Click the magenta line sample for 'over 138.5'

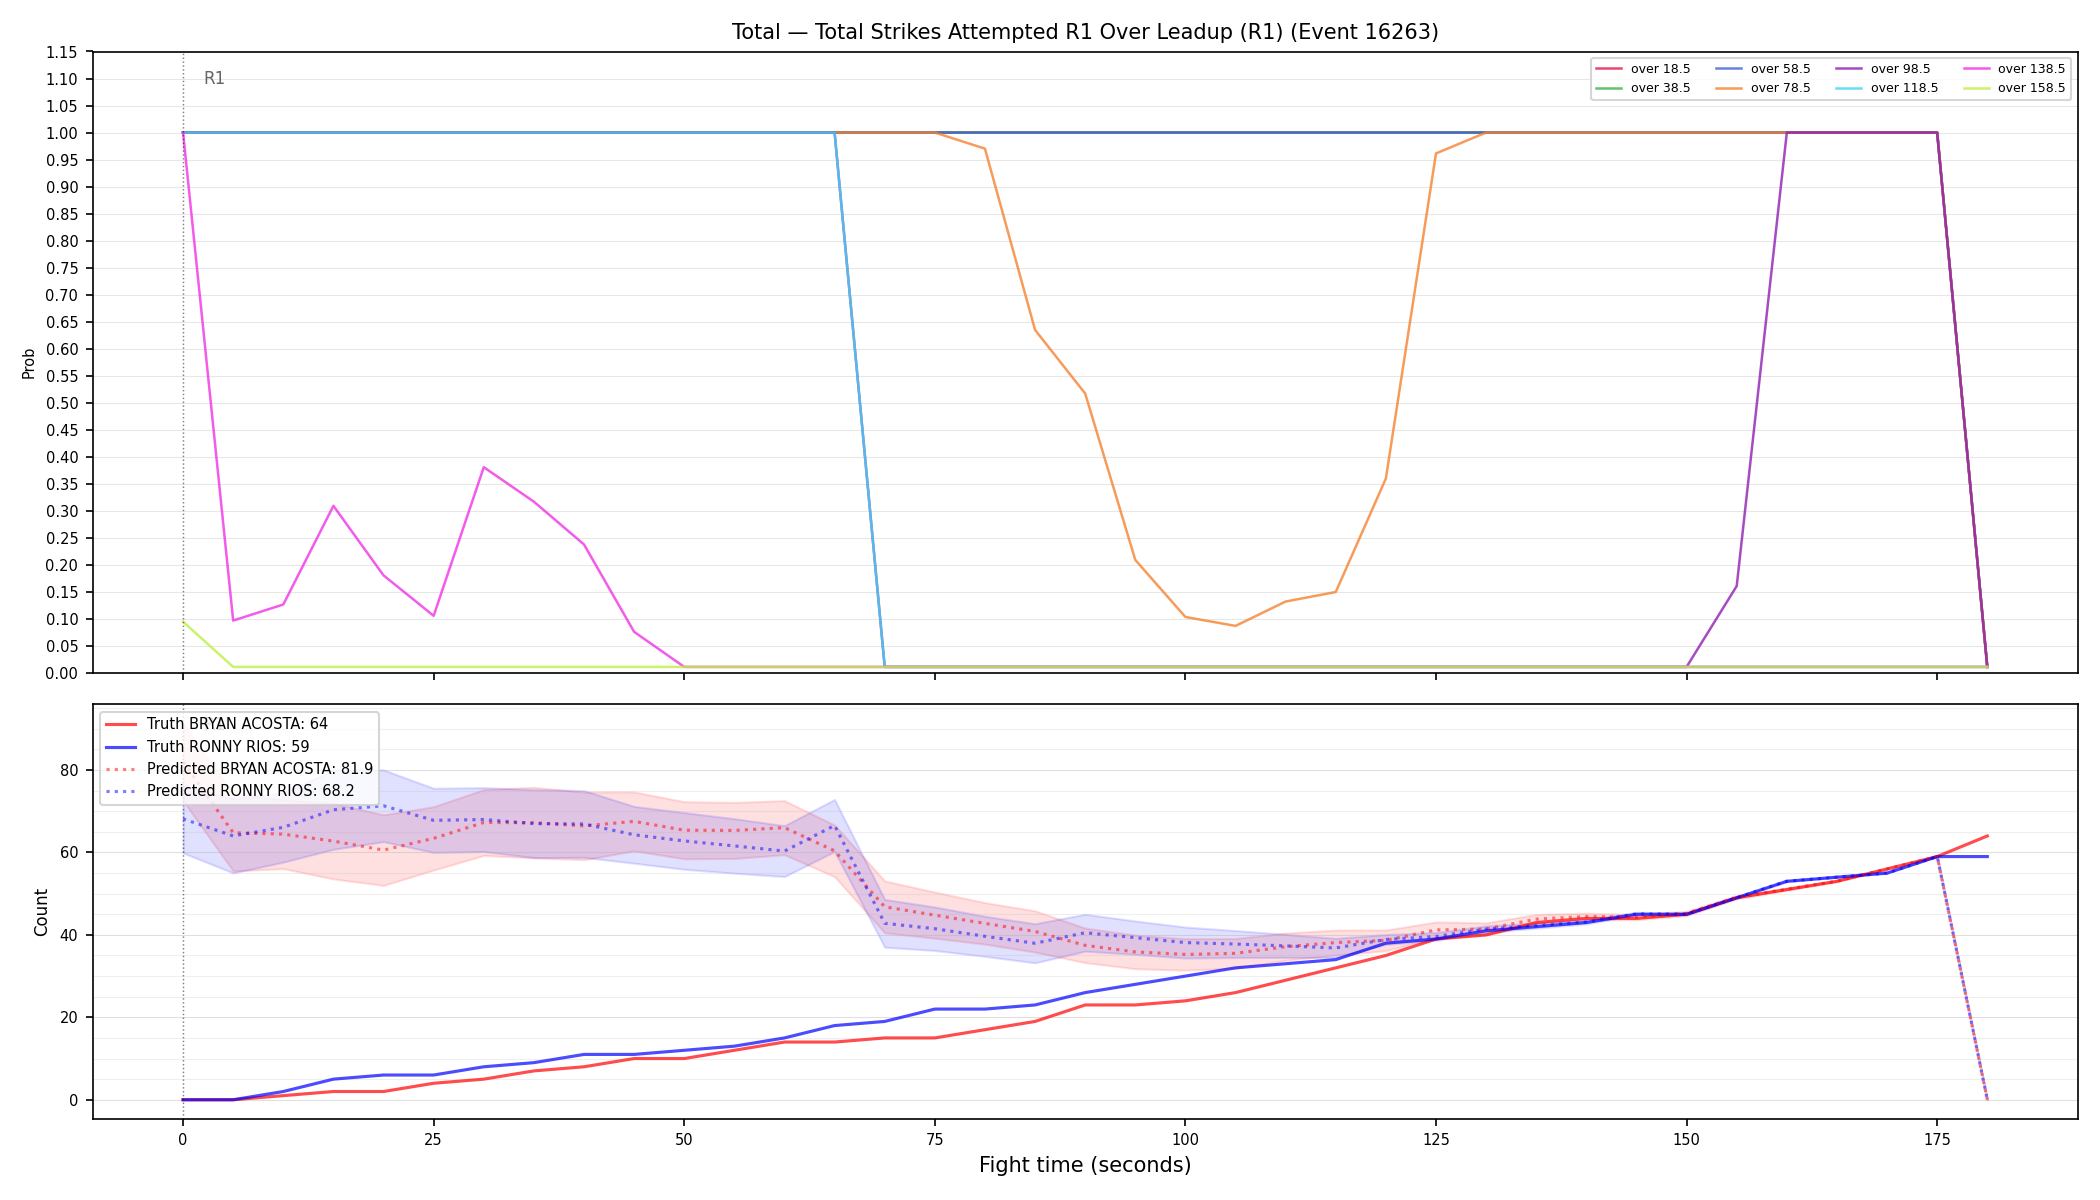click(x=1976, y=69)
